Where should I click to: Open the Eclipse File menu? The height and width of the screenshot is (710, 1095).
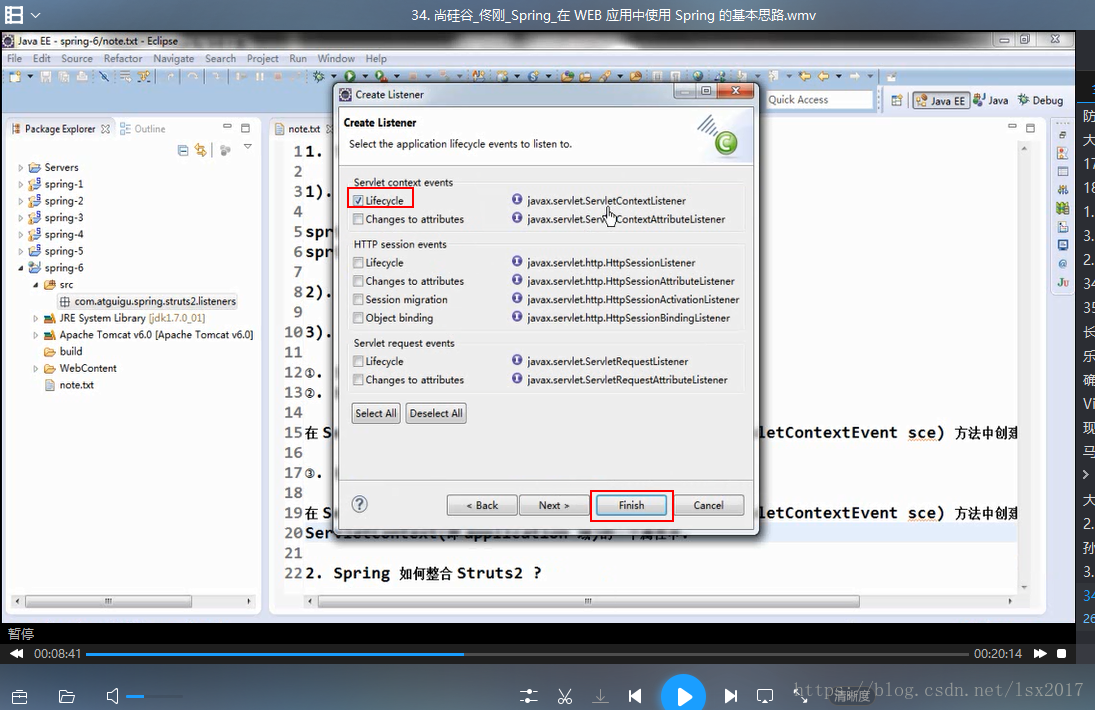[x=15, y=59]
